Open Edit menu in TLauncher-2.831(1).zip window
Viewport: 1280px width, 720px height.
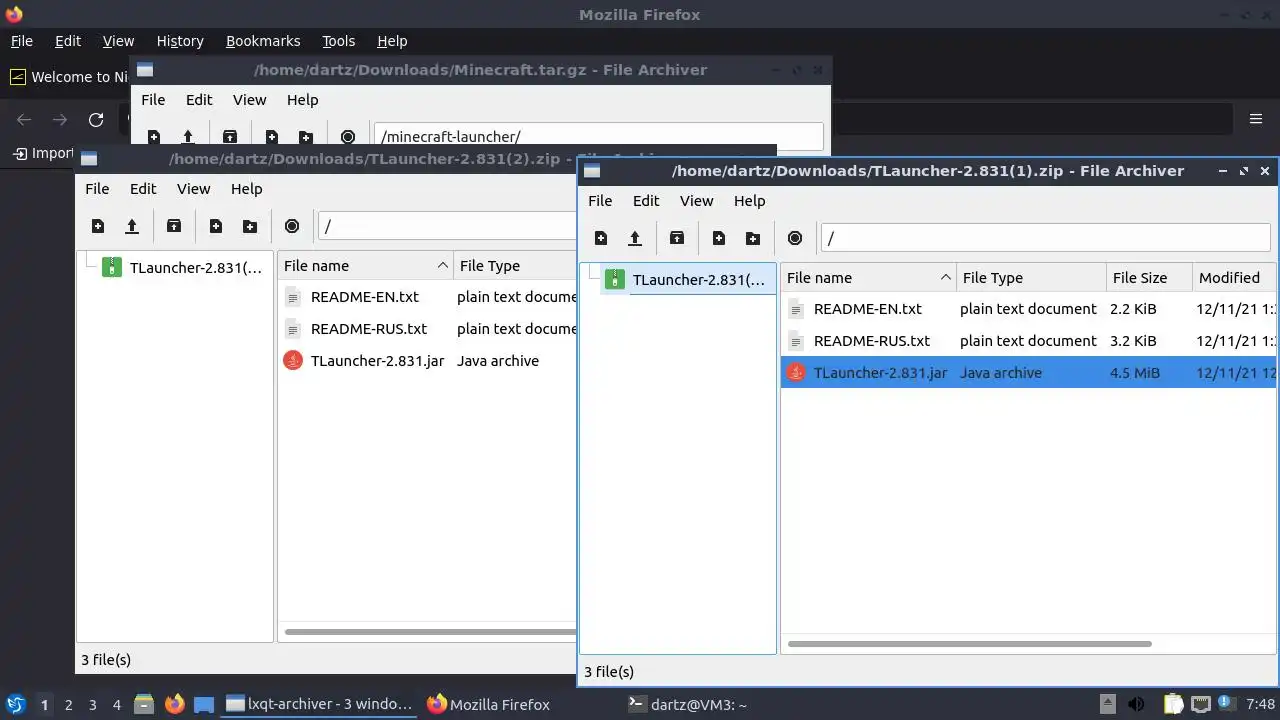point(646,200)
